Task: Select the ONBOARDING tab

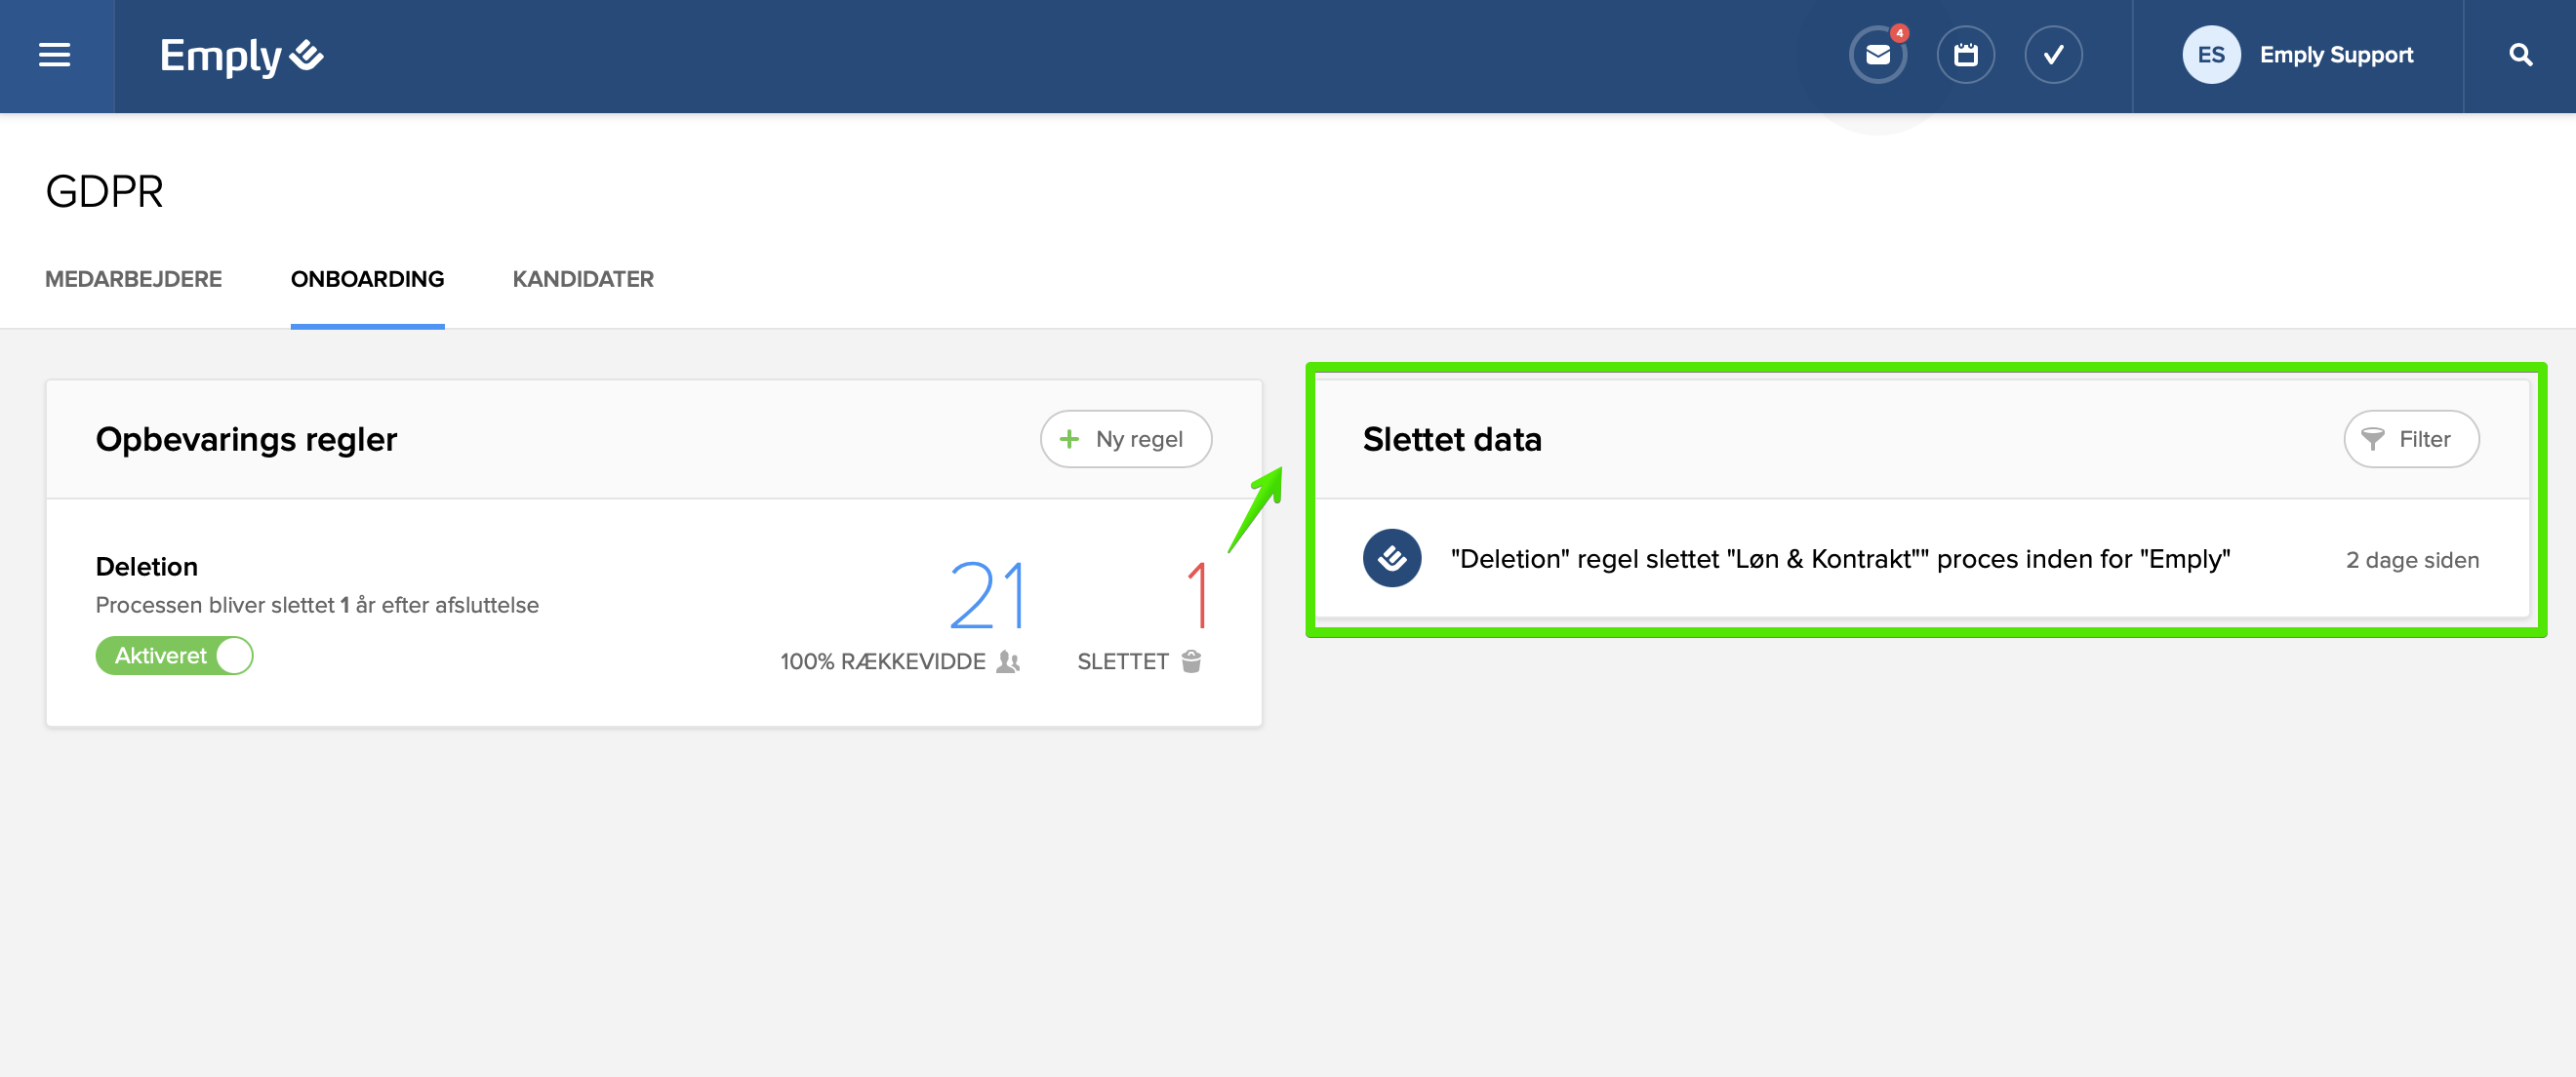Action: 367,279
